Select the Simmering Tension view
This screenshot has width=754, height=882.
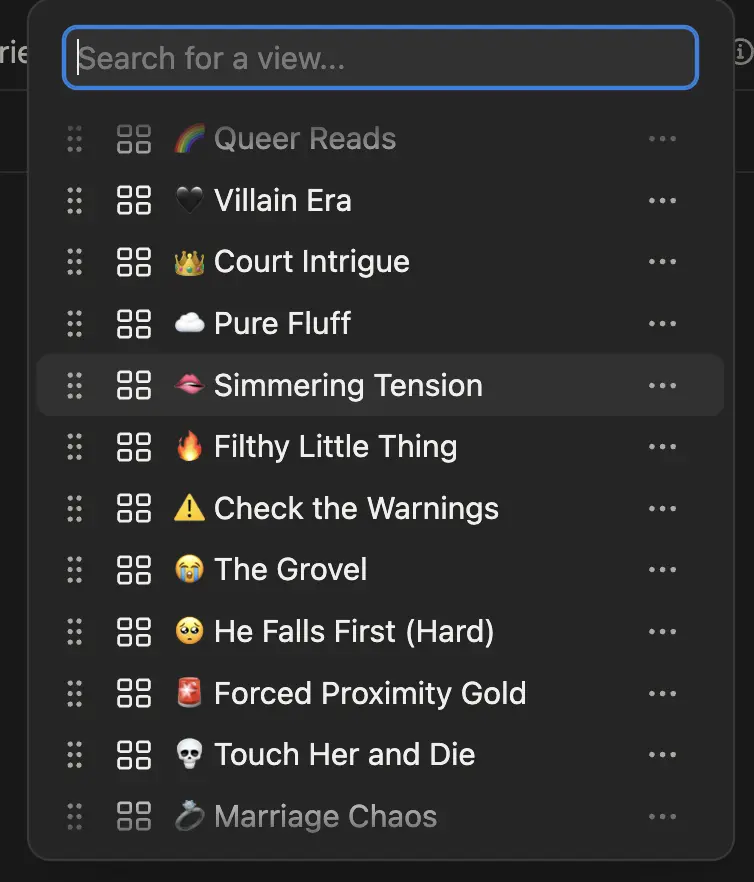point(347,385)
